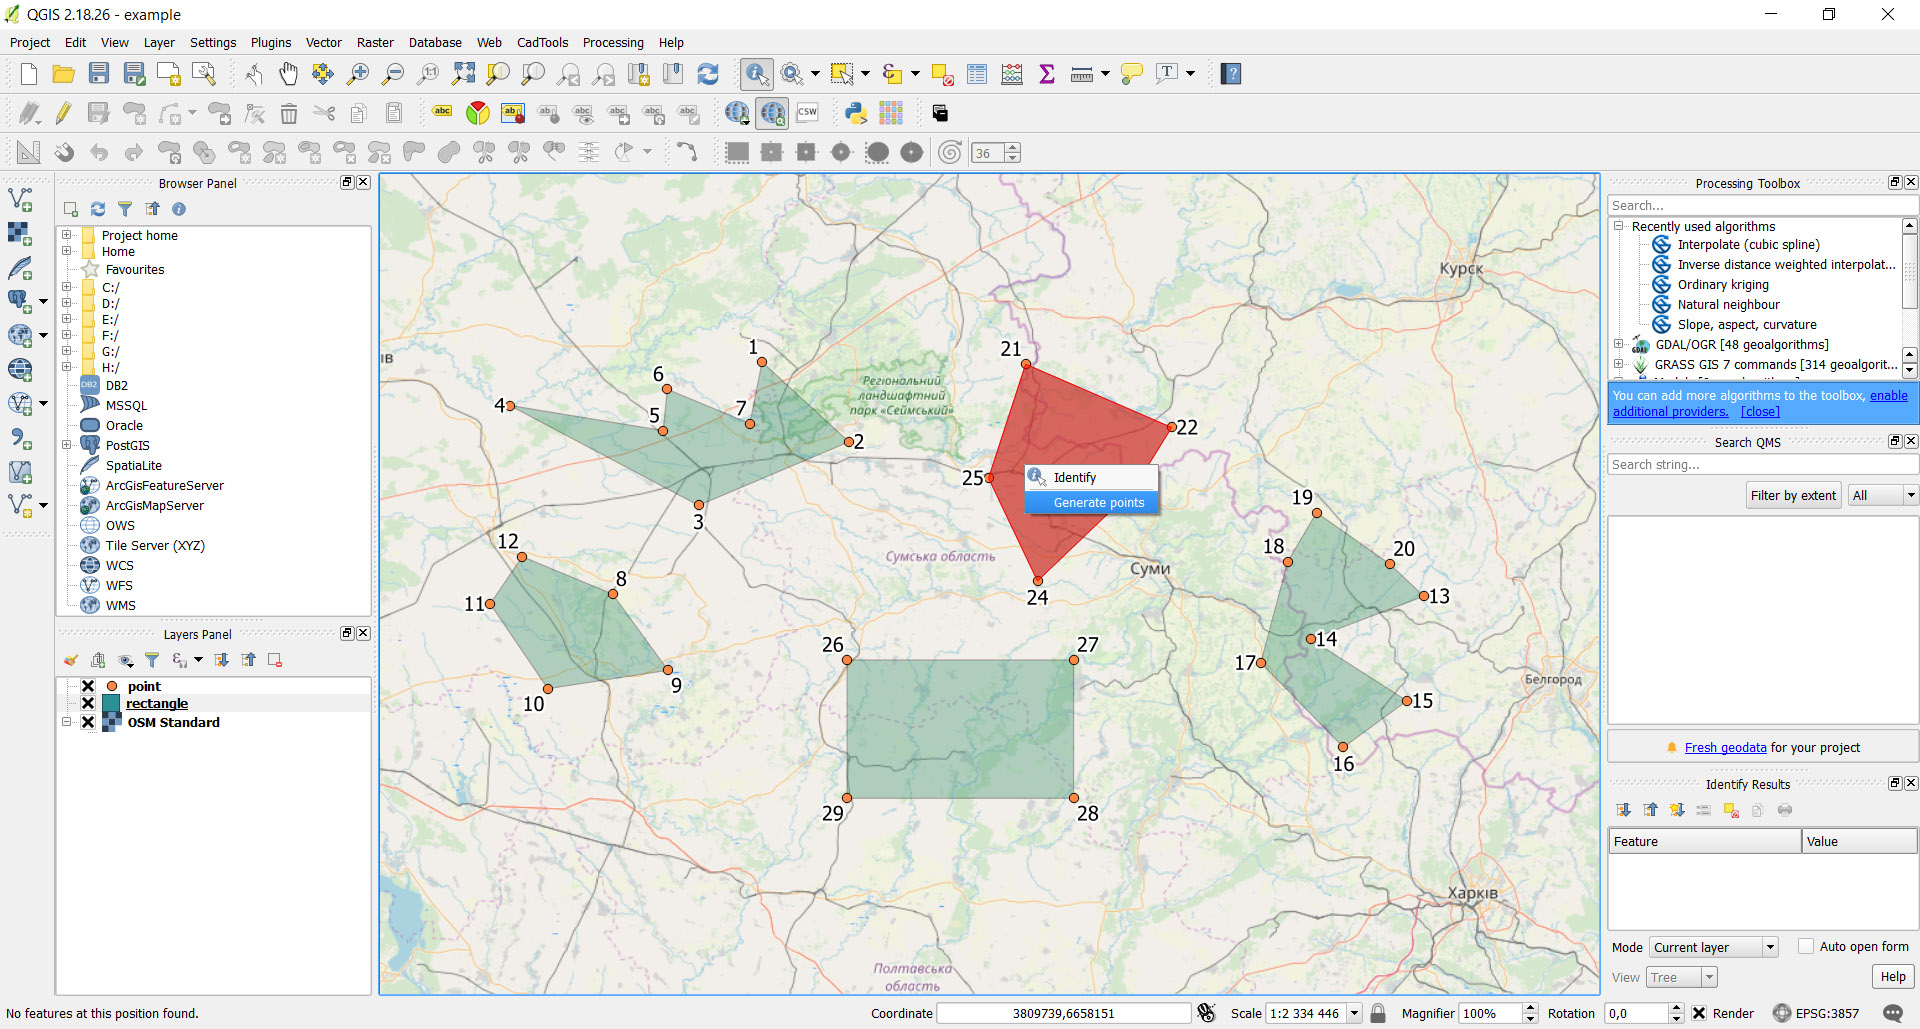Expand the C:/ drive node
Screen dimensions: 1920x1029
tap(67, 287)
